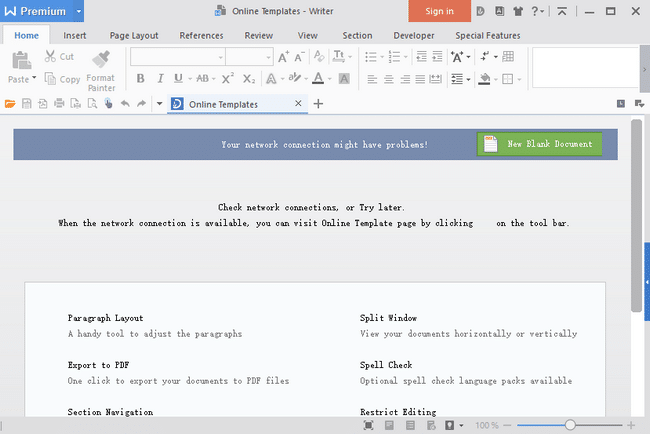Screen dimensions: 650x434
Task: Open the Section tab
Action: [357, 36]
